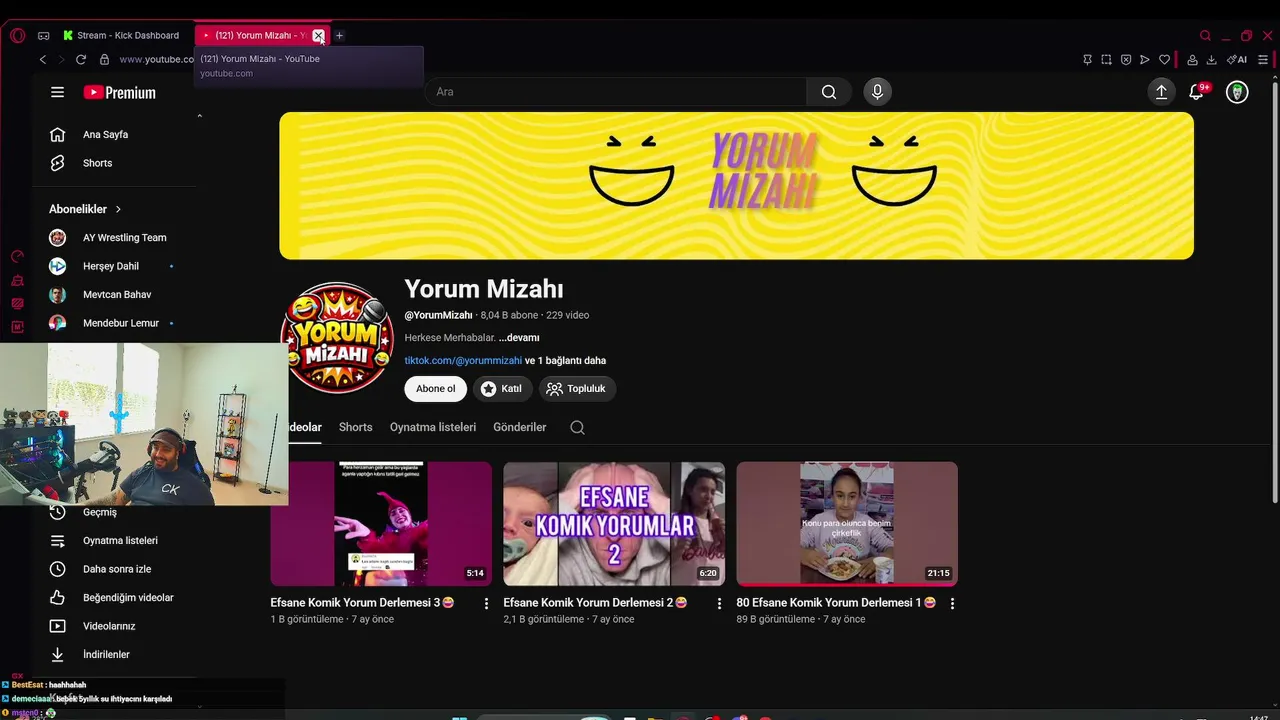Open the AI assistant button
Screen dimensions: 1280x720
[x=1237, y=59]
